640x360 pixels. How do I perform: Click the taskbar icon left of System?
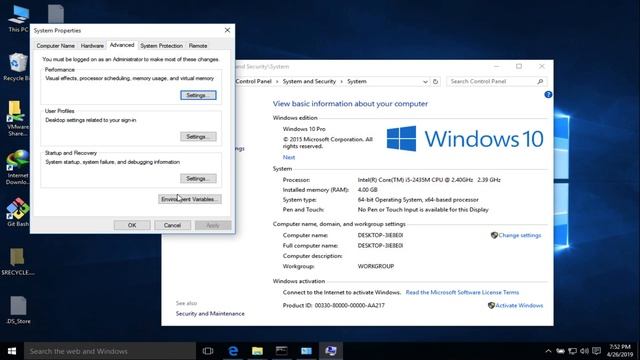306,351
